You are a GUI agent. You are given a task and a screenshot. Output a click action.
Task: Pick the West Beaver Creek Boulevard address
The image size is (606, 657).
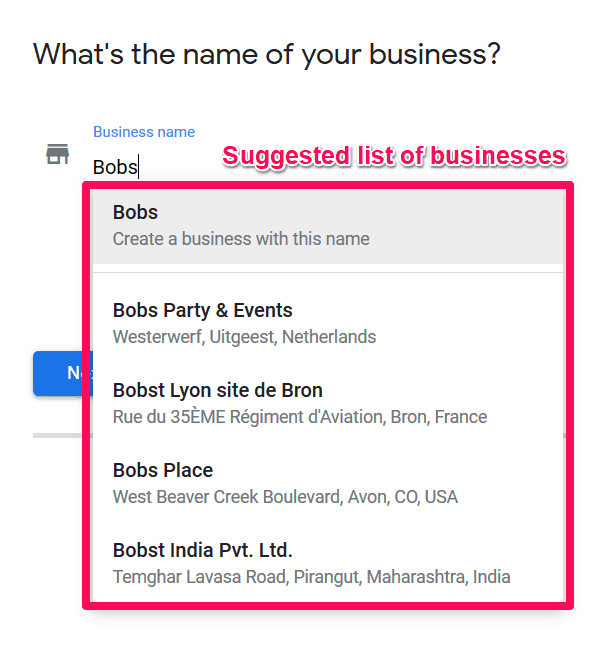[x=285, y=497]
